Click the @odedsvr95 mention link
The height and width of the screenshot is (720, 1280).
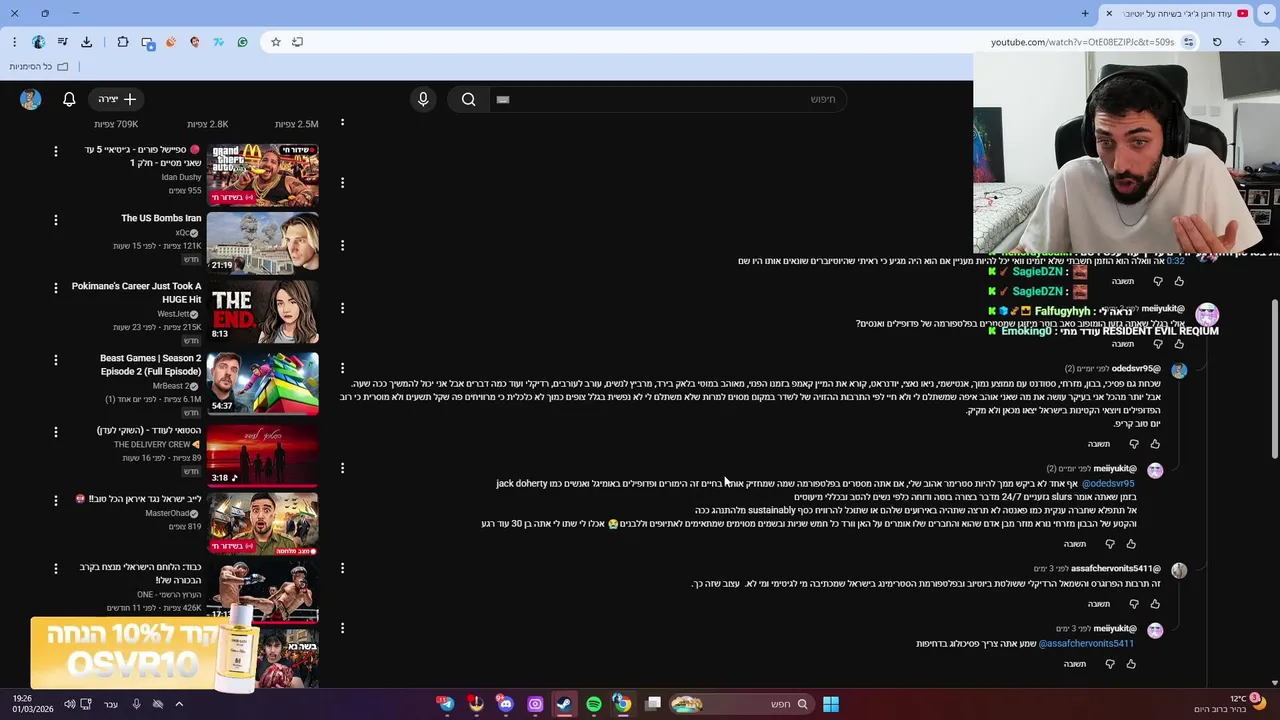click(1108, 484)
